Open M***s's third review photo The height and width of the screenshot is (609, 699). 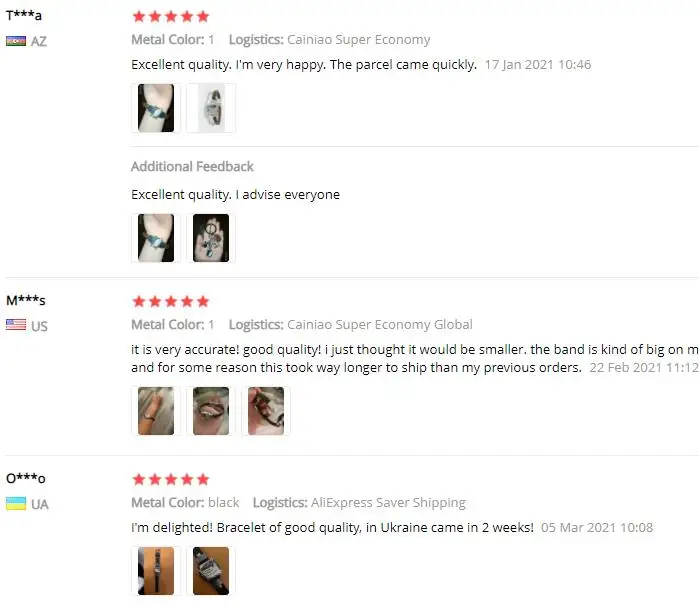pos(266,411)
